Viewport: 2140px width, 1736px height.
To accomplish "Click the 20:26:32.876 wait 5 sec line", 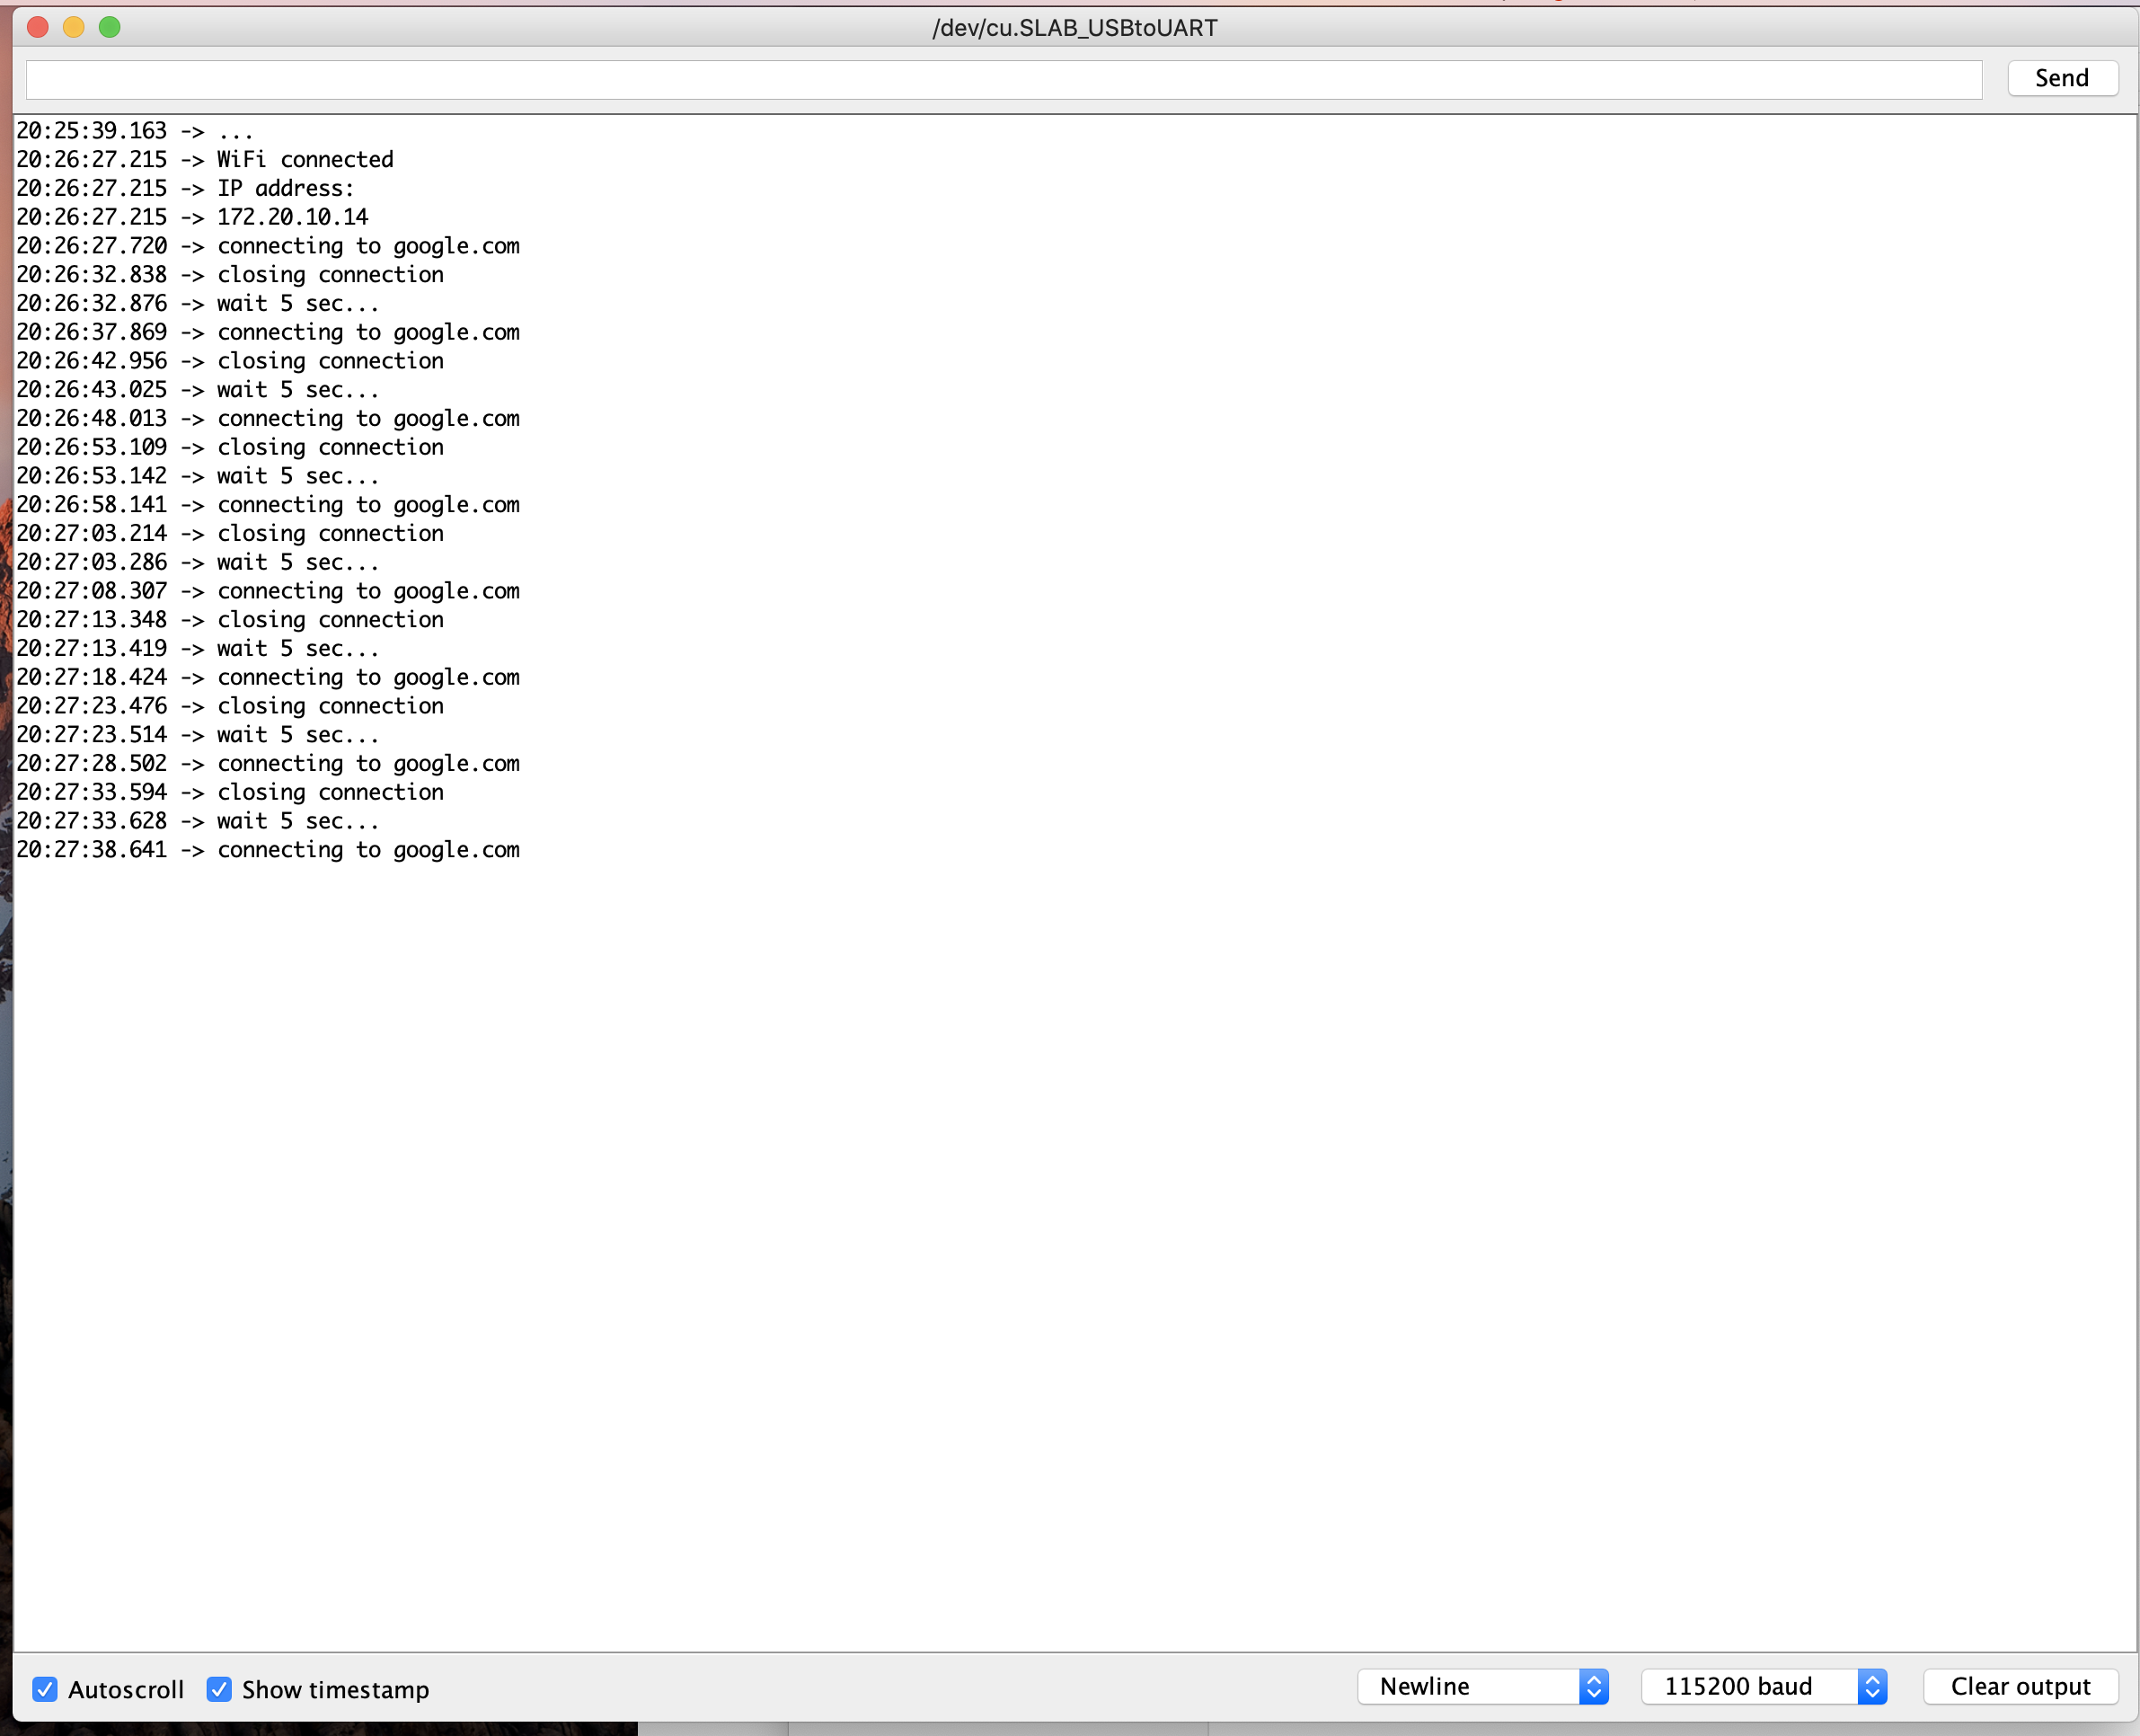I will pos(198,303).
